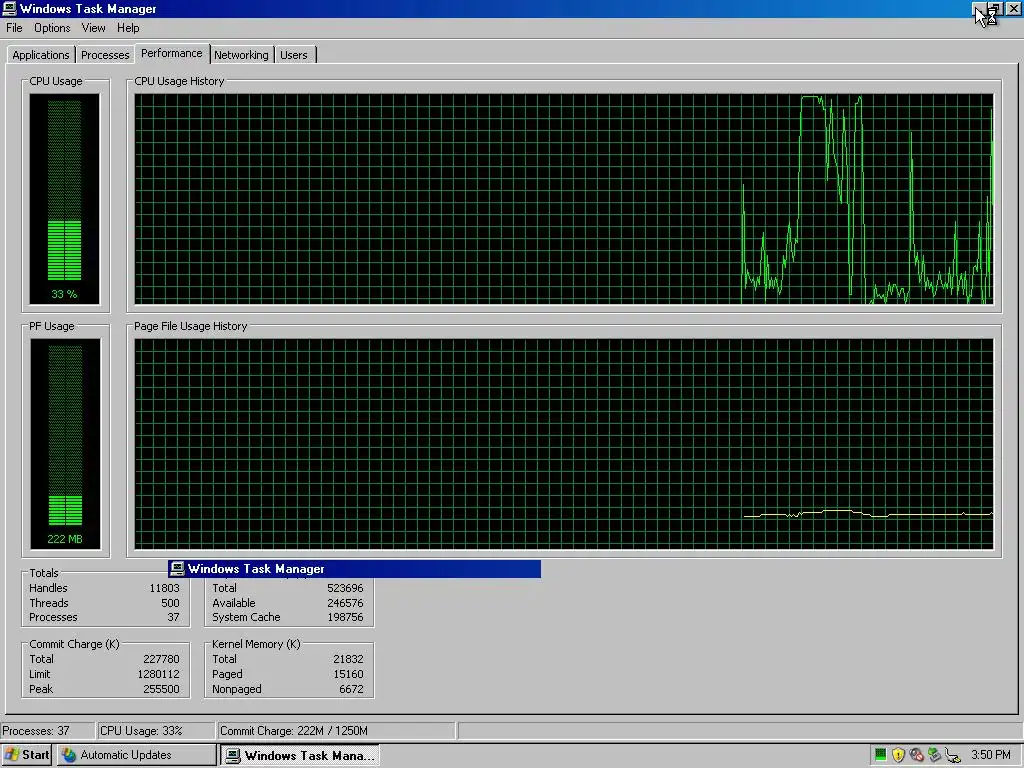This screenshot has width=1024, height=768.
Task: Click the Threads value 500
Action: 170,603
